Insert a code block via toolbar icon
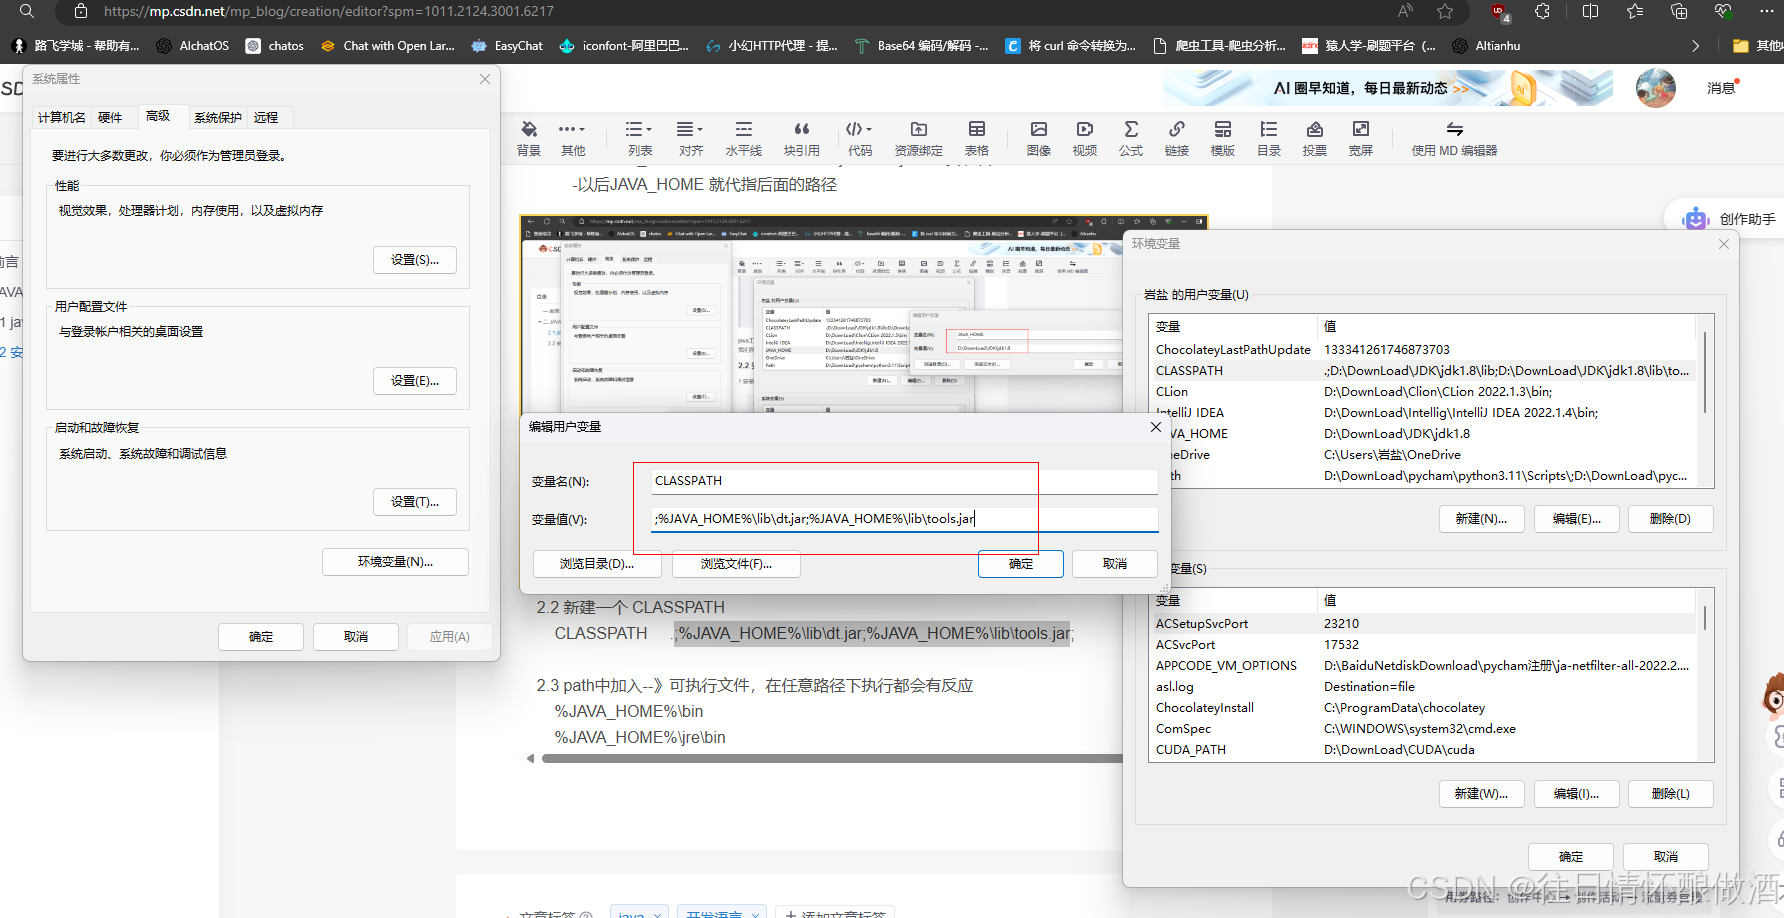The width and height of the screenshot is (1784, 918). pos(854,129)
